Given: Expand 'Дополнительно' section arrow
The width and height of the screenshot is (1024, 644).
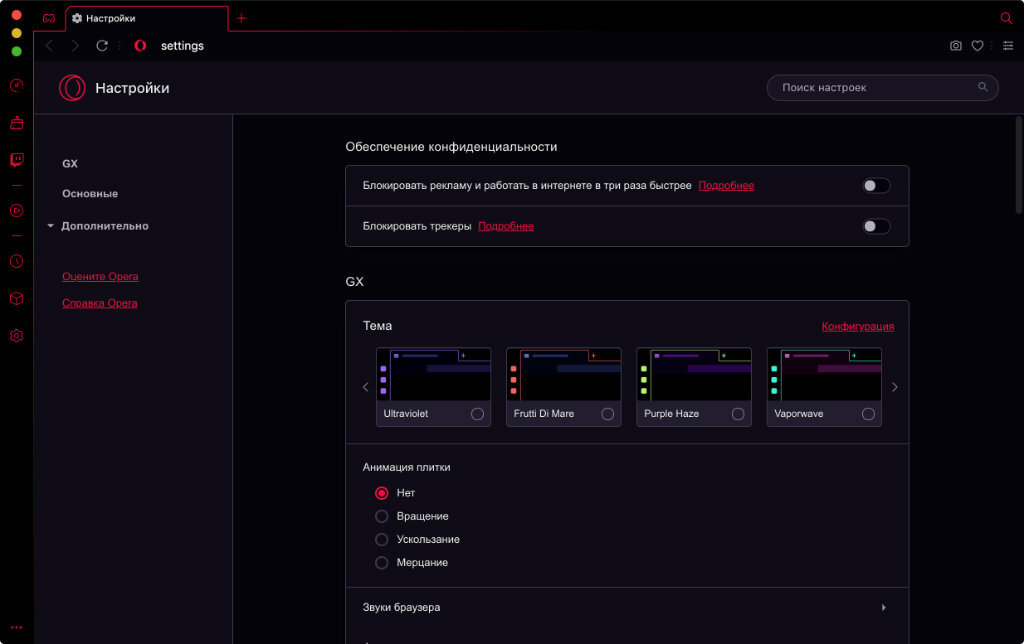Looking at the screenshot, I should pyautogui.click(x=50, y=225).
